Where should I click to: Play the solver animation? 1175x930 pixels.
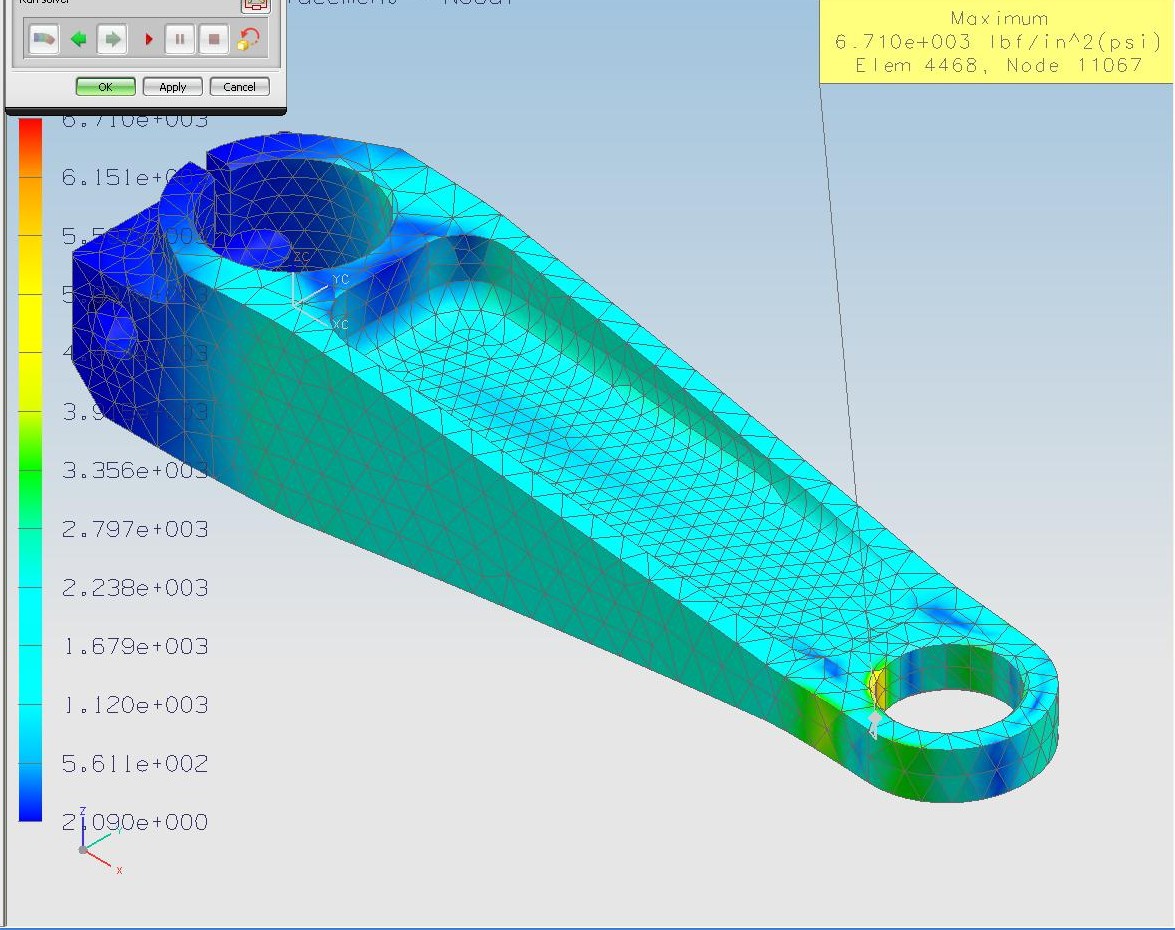[x=148, y=38]
